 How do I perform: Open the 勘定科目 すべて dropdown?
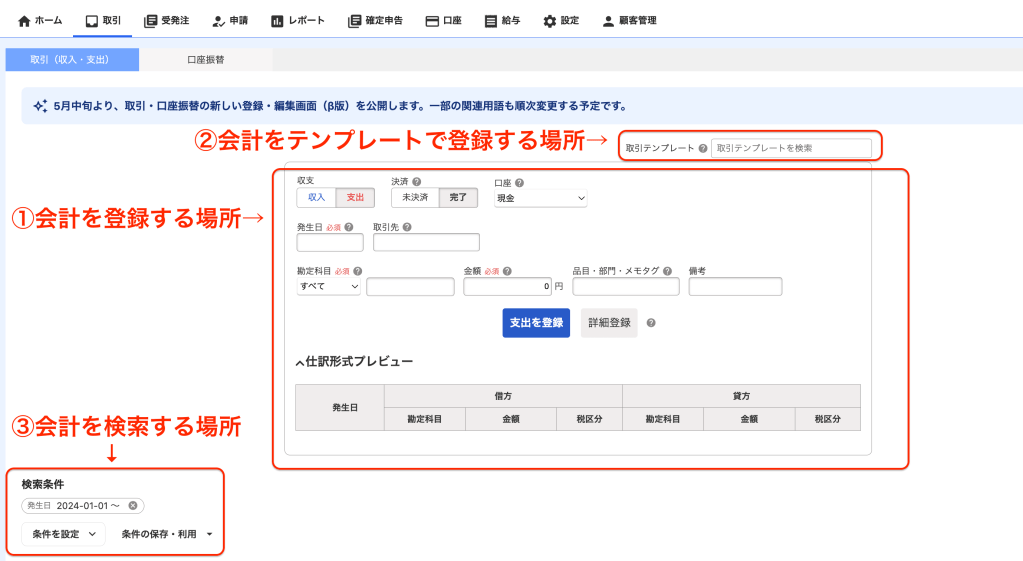[329, 286]
